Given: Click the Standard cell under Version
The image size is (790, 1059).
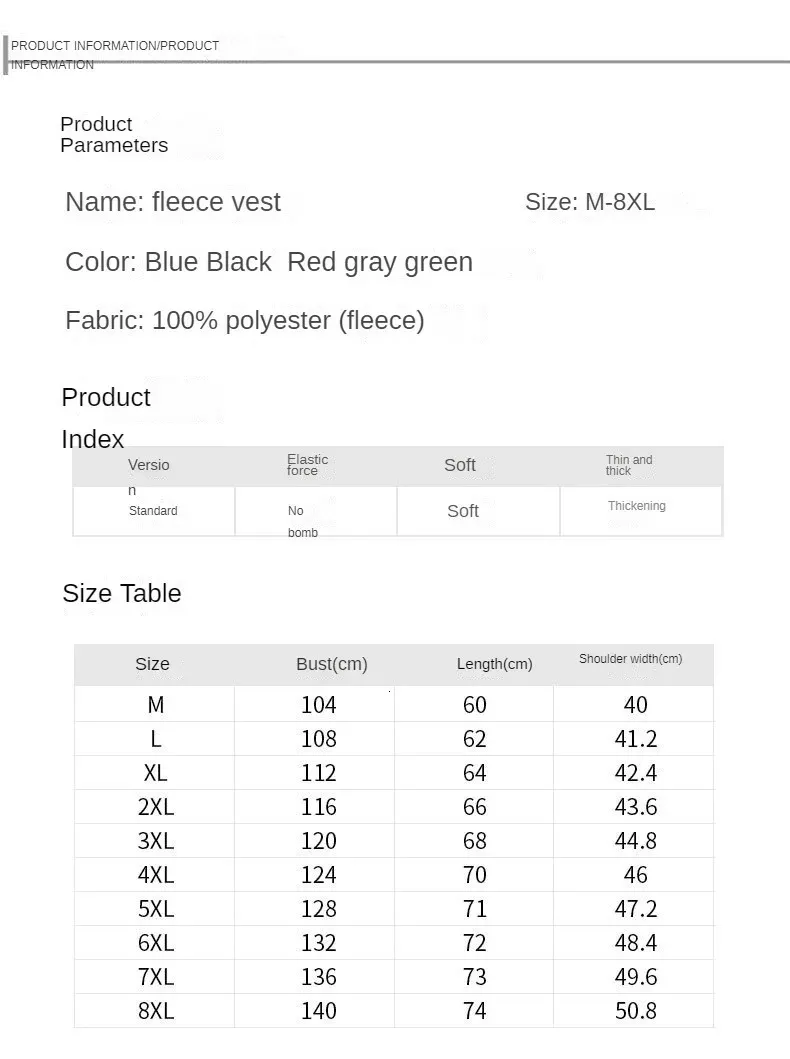Looking at the screenshot, I should click(x=153, y=511).
